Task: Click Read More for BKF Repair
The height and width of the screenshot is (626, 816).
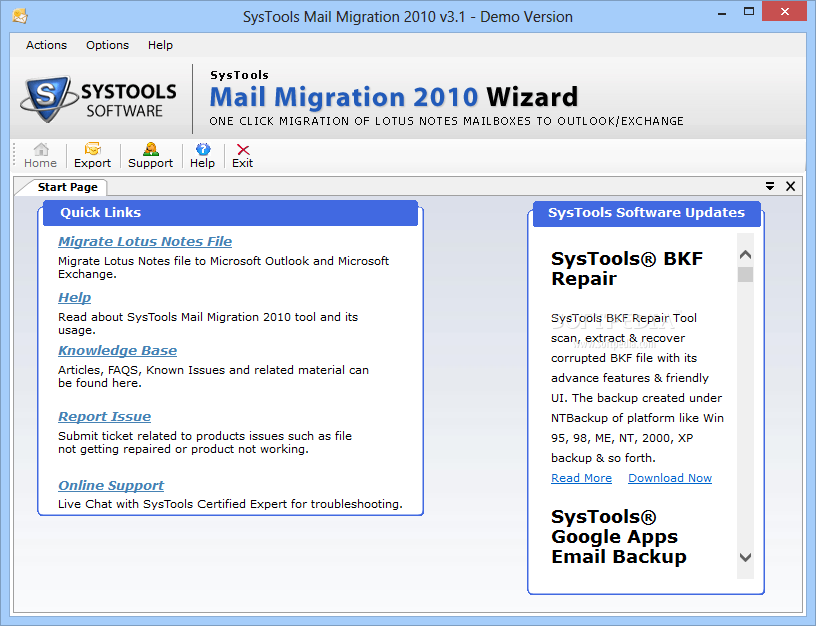Action: 581,478
